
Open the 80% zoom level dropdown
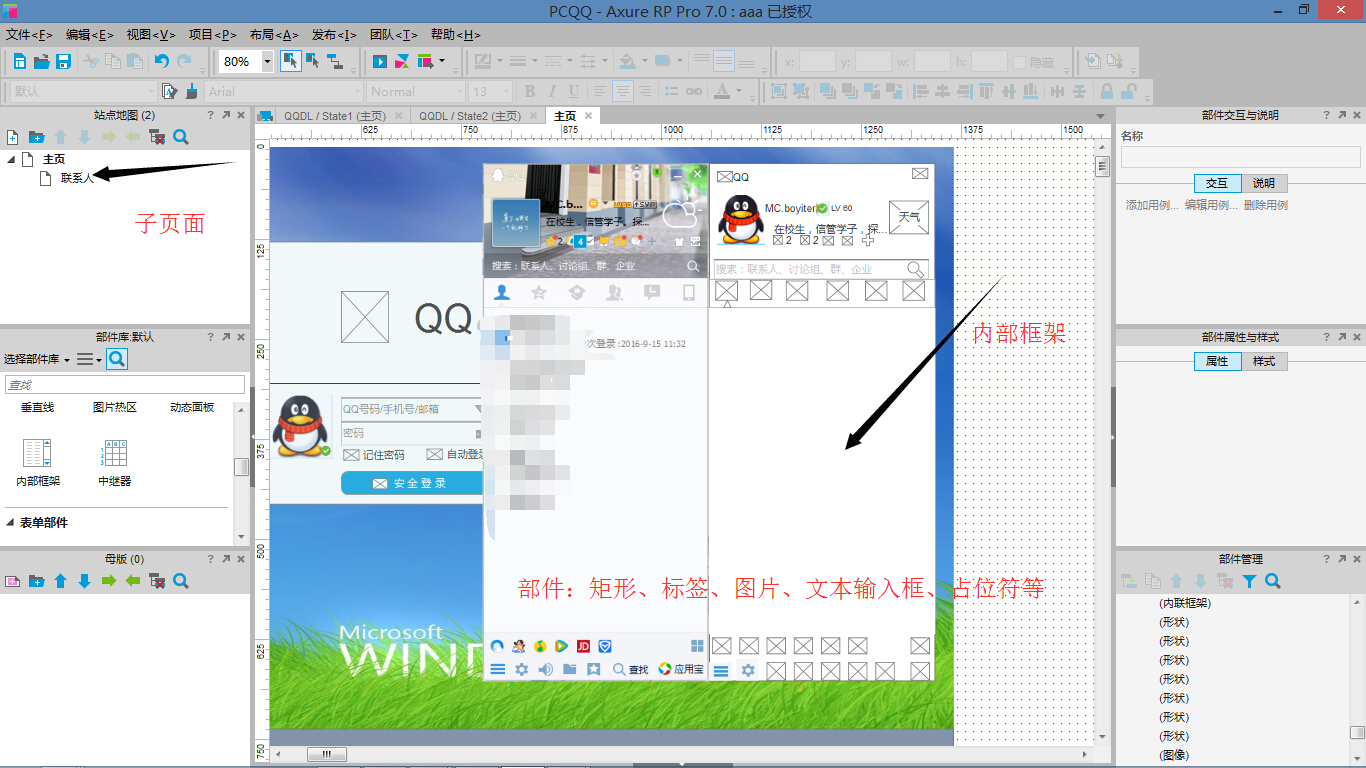coord(267,61)
